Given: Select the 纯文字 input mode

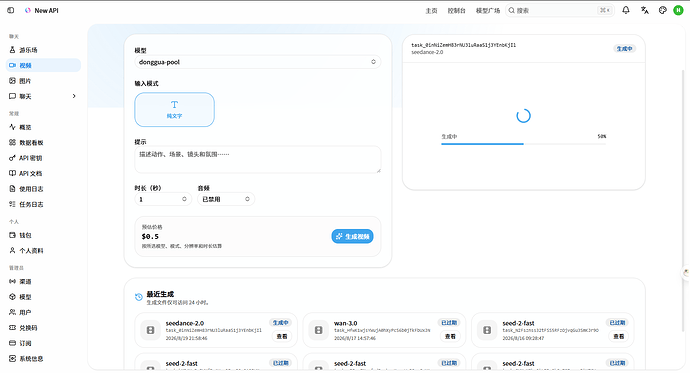Looking at the screenshot, I should point(174,110).
